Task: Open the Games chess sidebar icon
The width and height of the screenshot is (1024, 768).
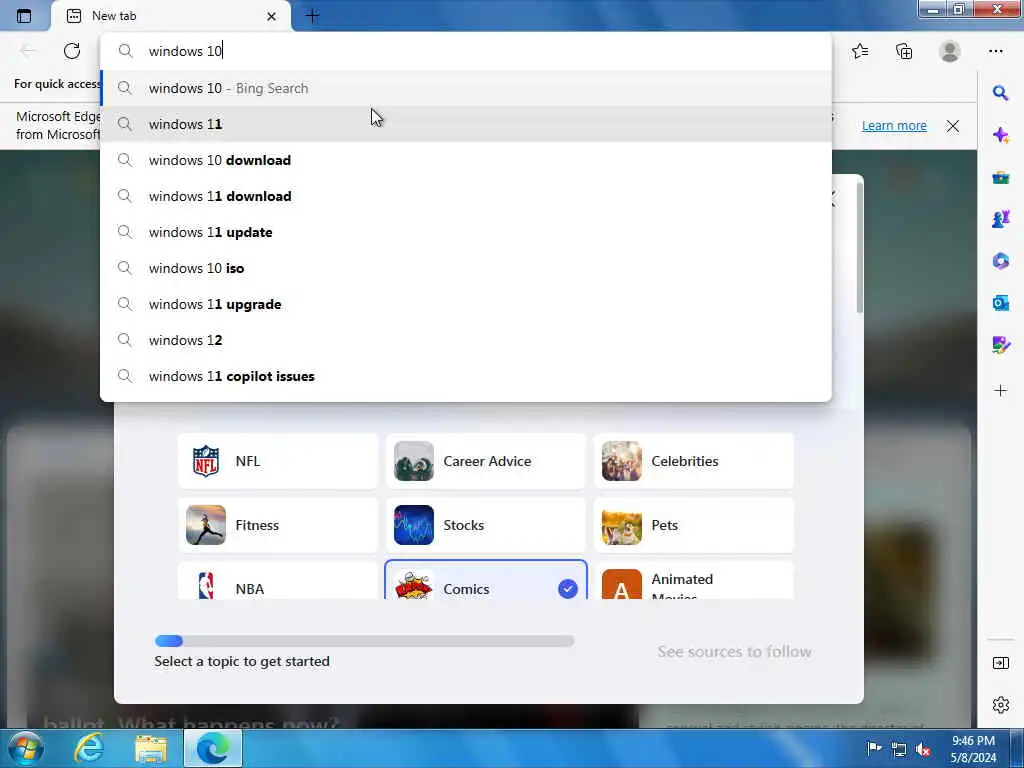Action: coord(1000,219)
